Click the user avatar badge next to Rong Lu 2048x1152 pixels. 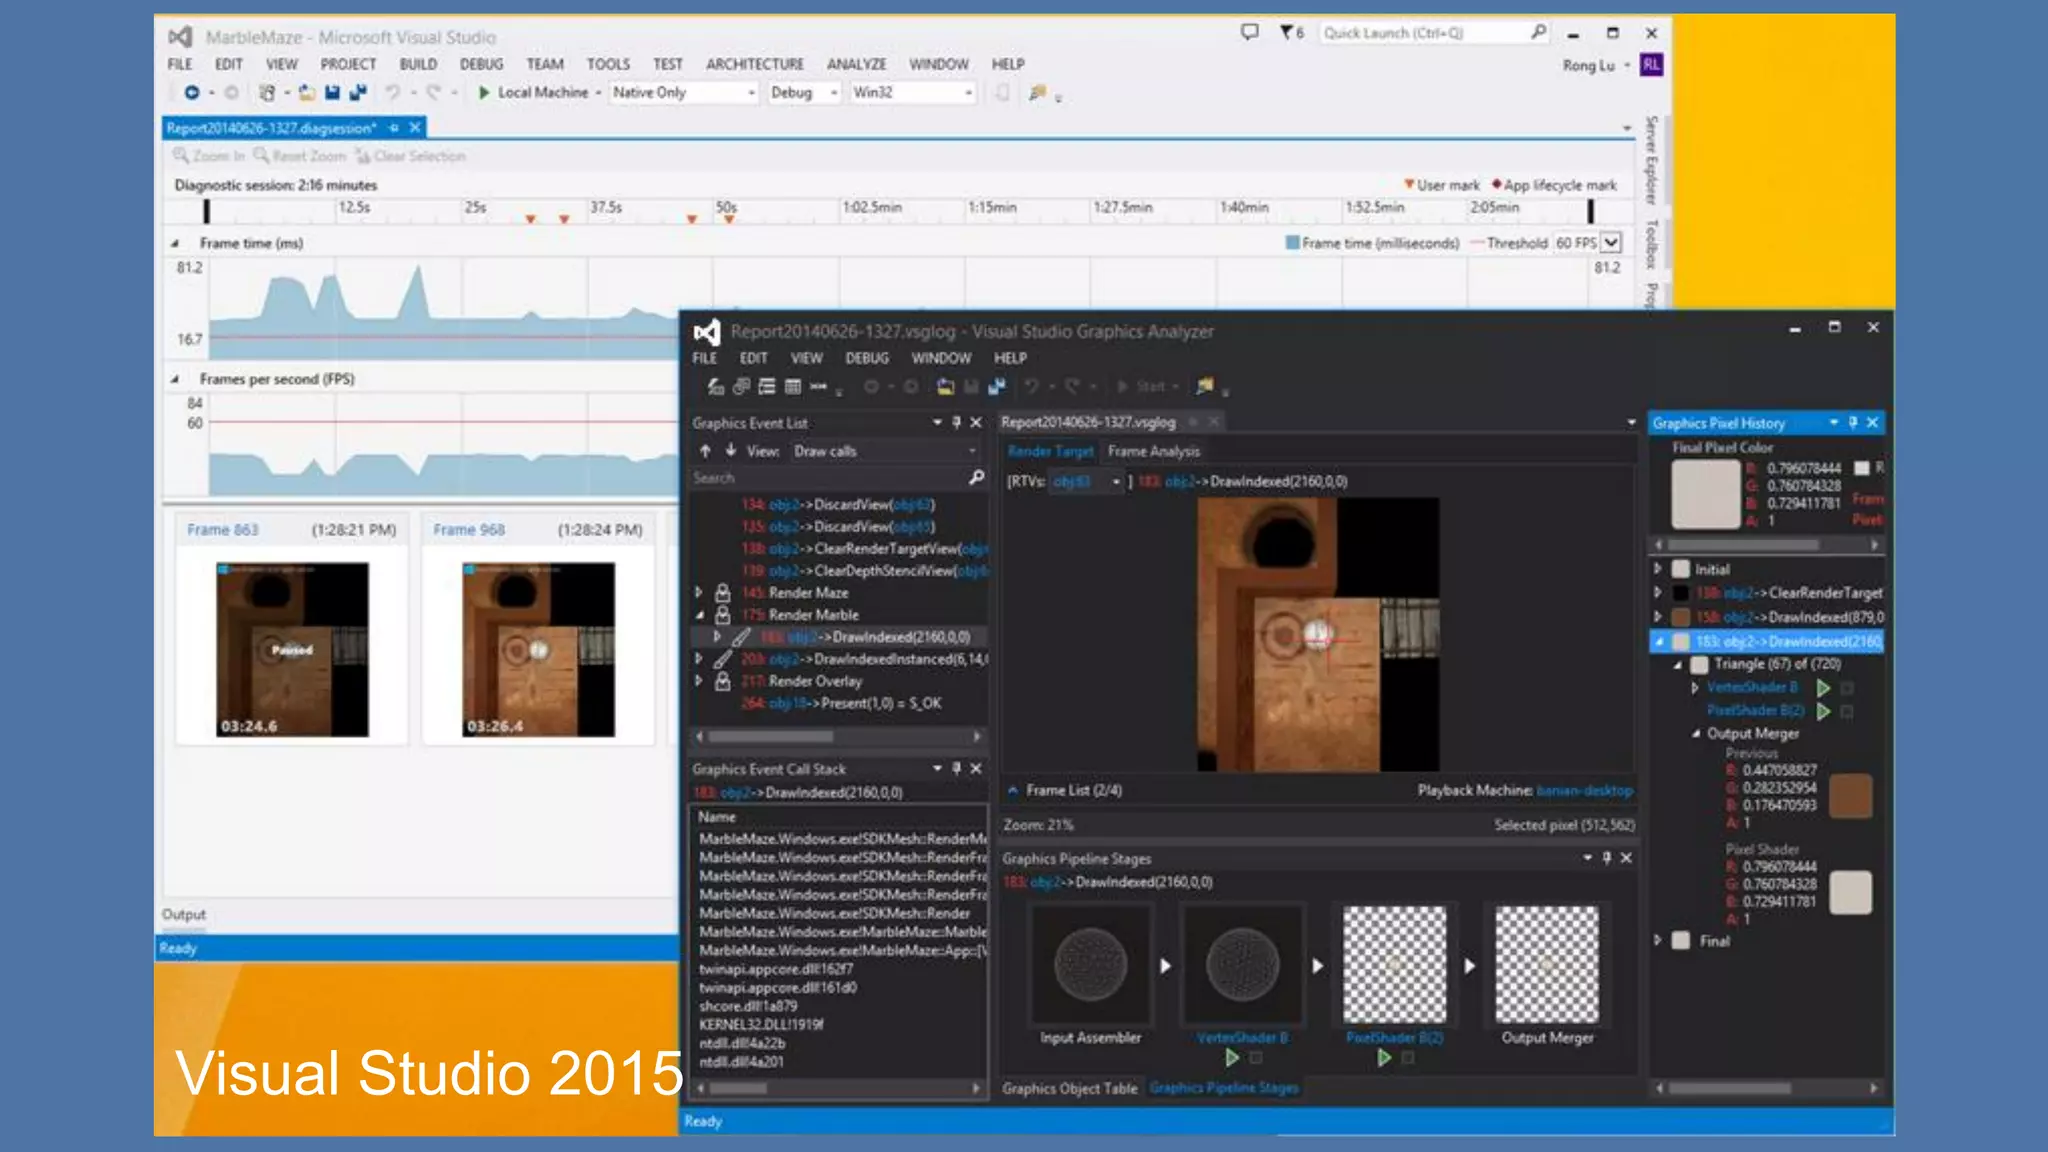point(1651,65)
